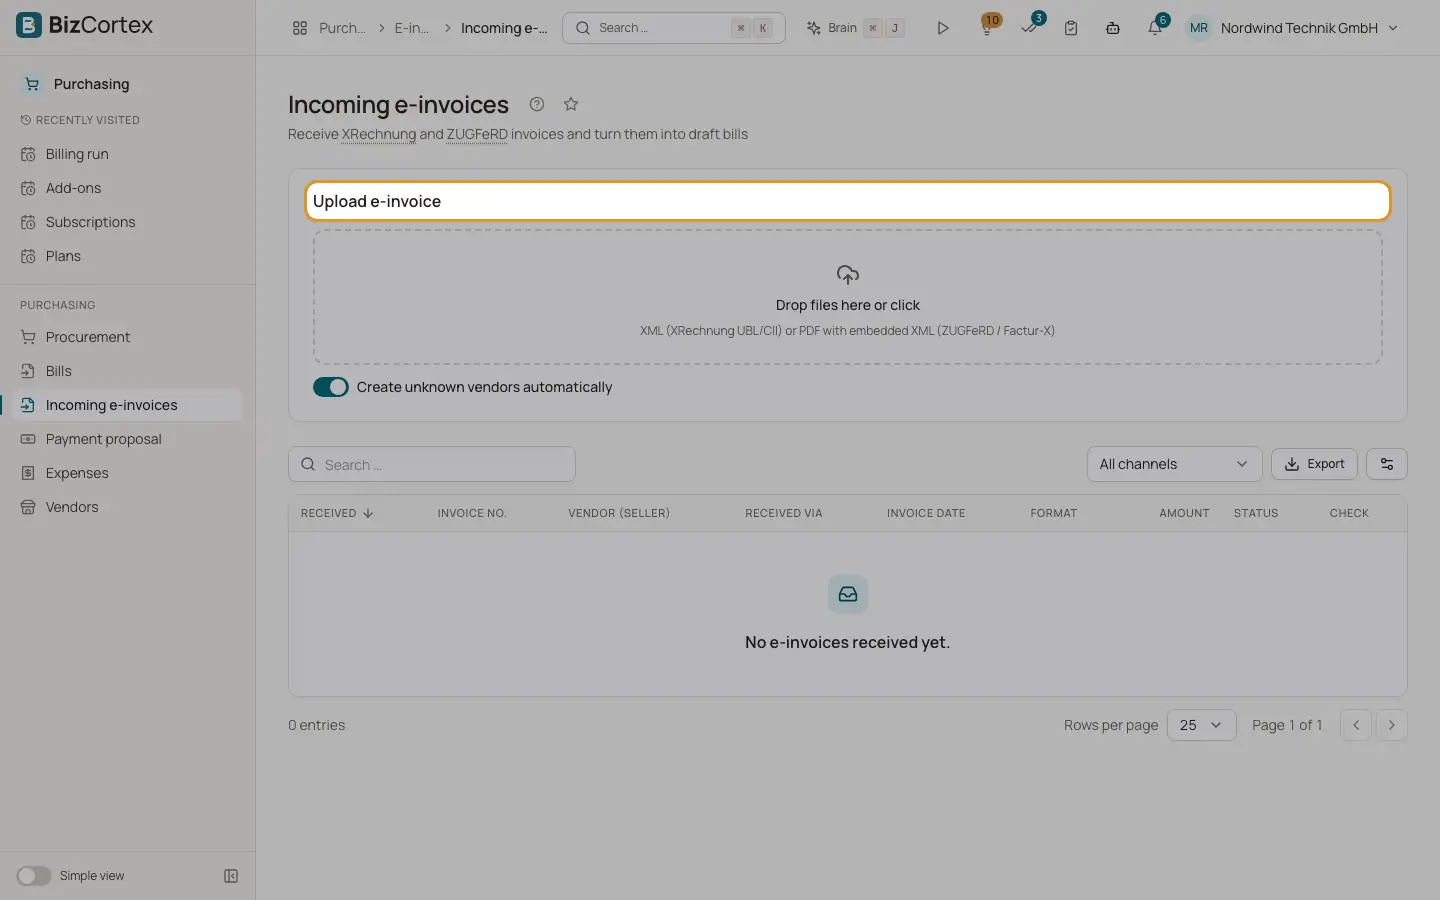The width and height of the screenshot is (1440, 900).
Task: Open the Nordwind Technik GmbH account menu
Action: [x=1292, y=28]
